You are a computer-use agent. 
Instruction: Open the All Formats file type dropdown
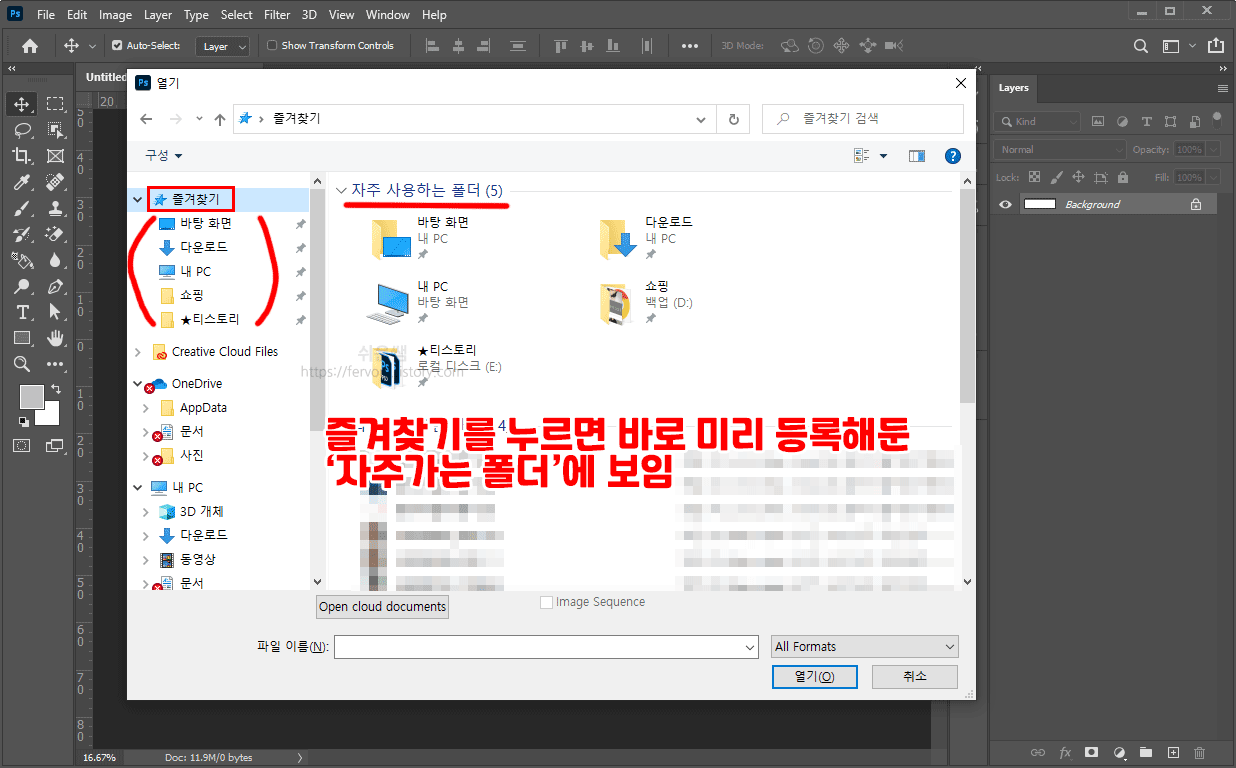[x=865, y=647]
